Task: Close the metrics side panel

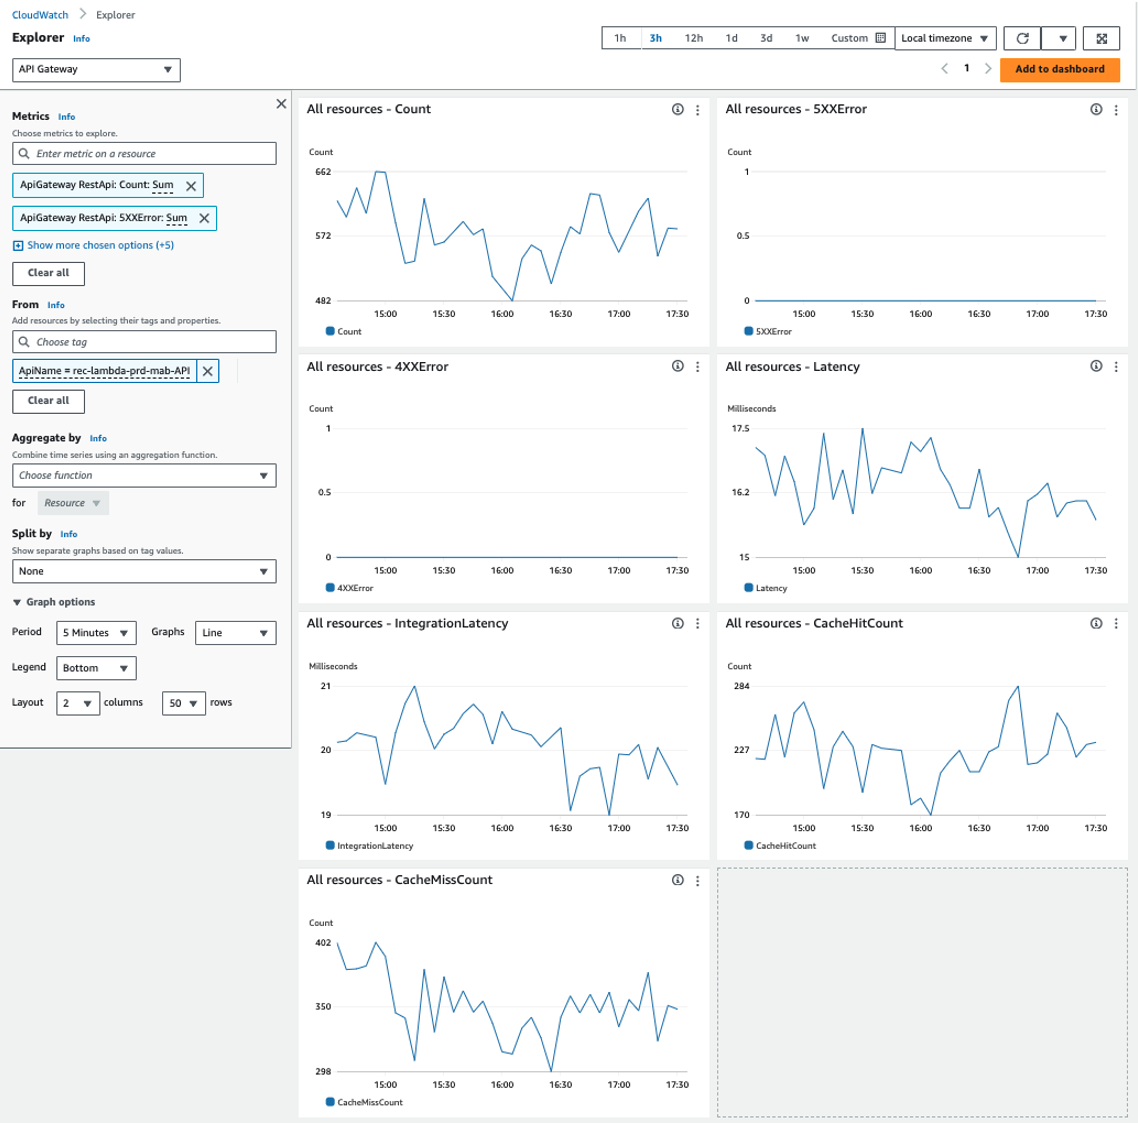Action: pyautogui.click(x=281, y=104)
